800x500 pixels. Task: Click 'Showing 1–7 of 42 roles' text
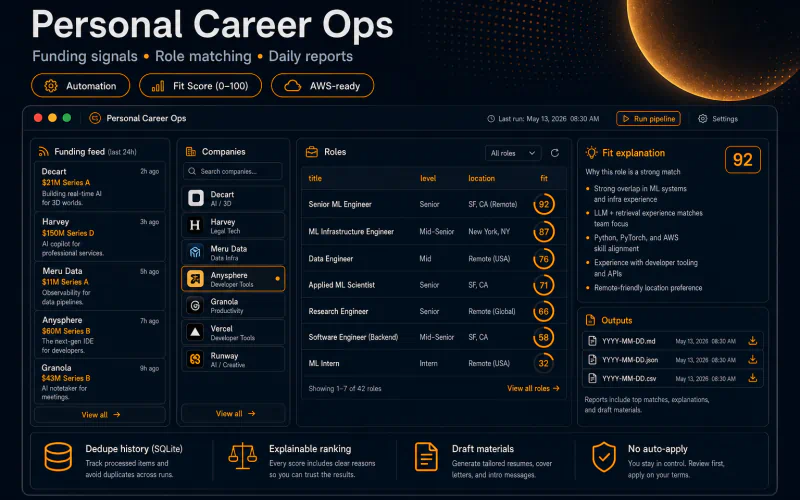coord(345,388)
